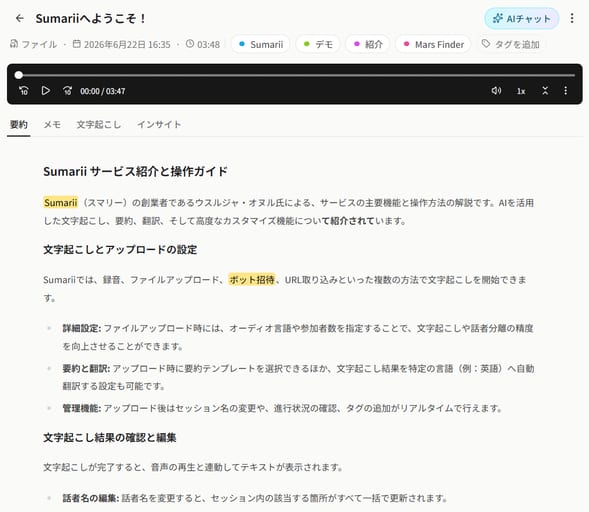Click the heading Sumarii サービス紹介と操作ガイド
The height and width of the screenshot is (512, 589).
pyautogui.click(x=135, y=172)
